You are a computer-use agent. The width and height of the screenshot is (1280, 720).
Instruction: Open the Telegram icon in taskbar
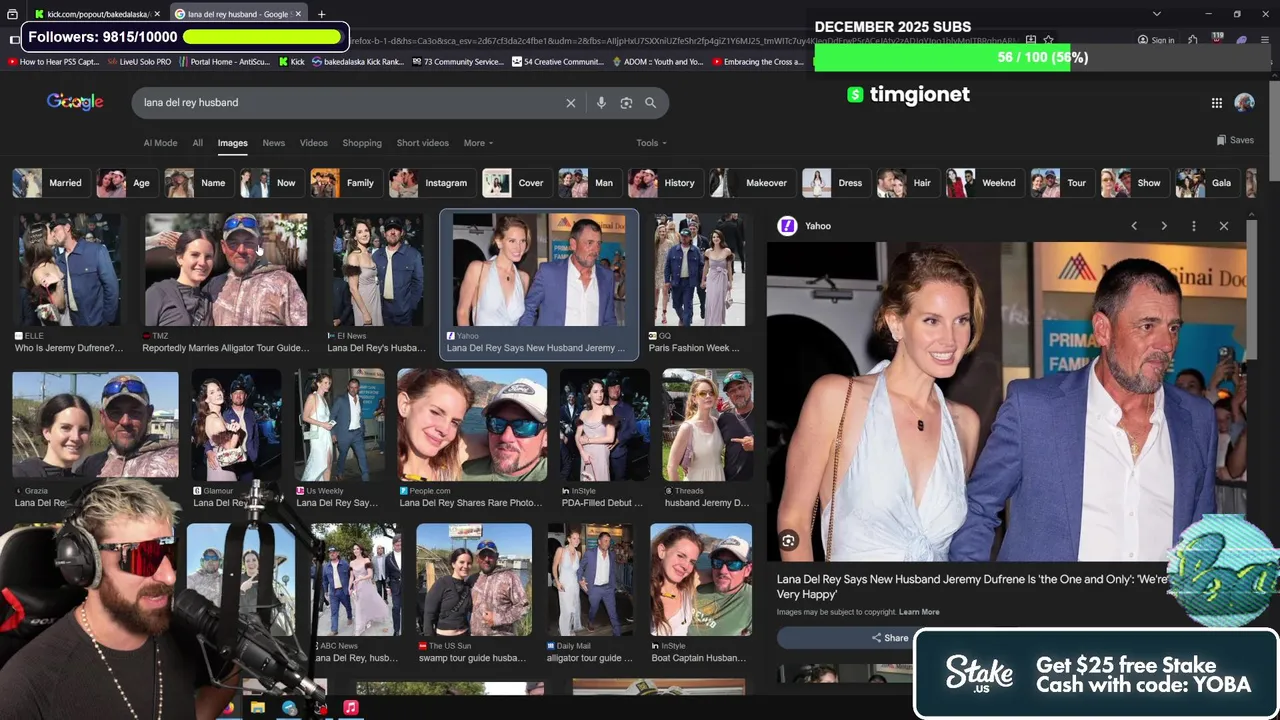tap(289, 707)
